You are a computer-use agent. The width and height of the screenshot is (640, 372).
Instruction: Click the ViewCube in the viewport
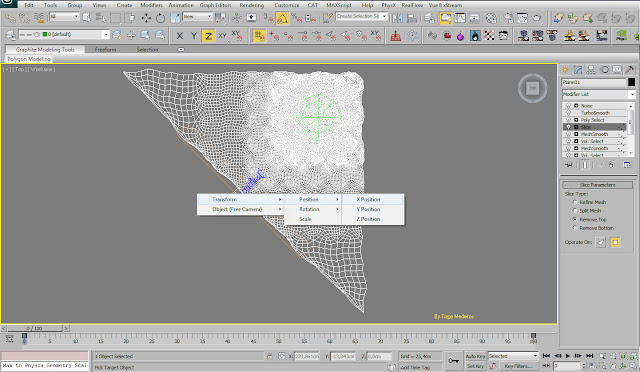click(533, 88)
